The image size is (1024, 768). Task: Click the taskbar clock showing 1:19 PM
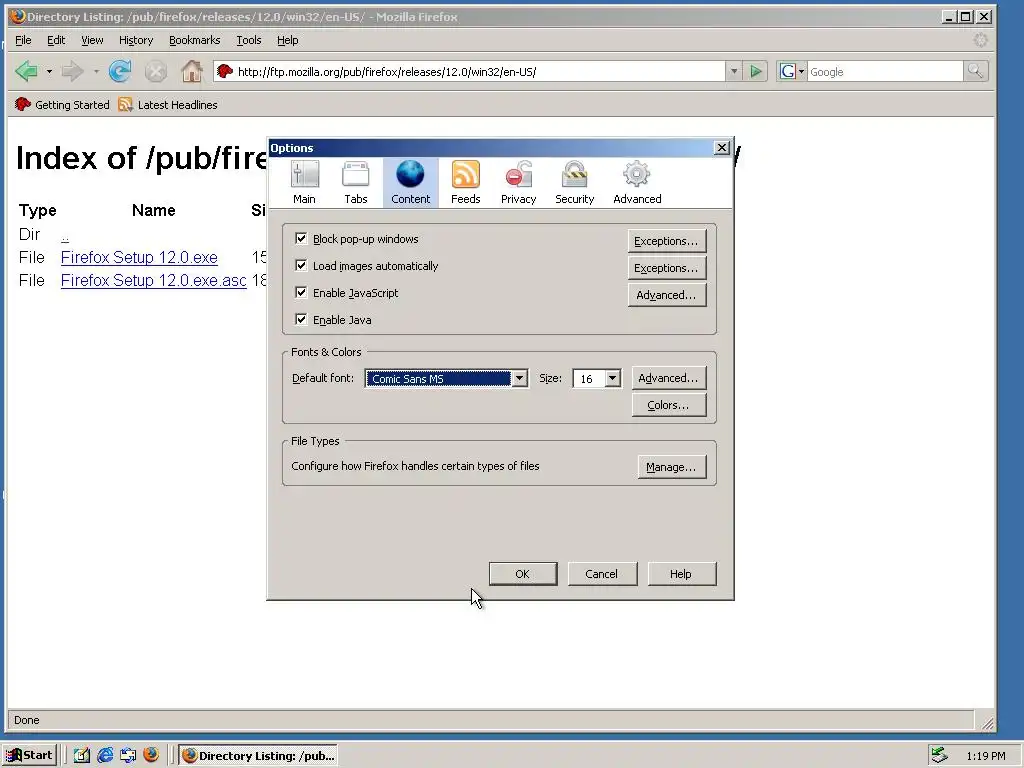pos(985,756)
